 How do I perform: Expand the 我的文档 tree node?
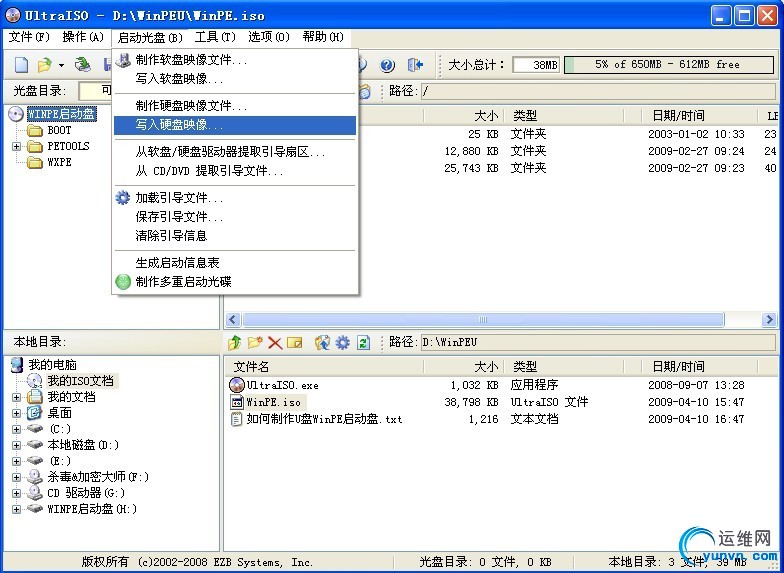(x=16, y=398)
